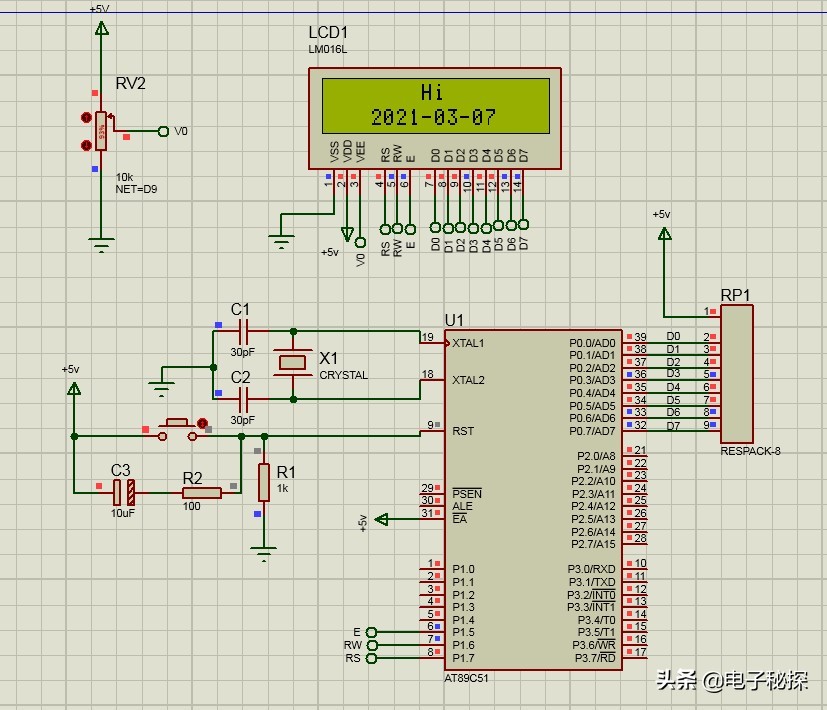Click the V0 terminal beside RV2

[x=164, y=131]
